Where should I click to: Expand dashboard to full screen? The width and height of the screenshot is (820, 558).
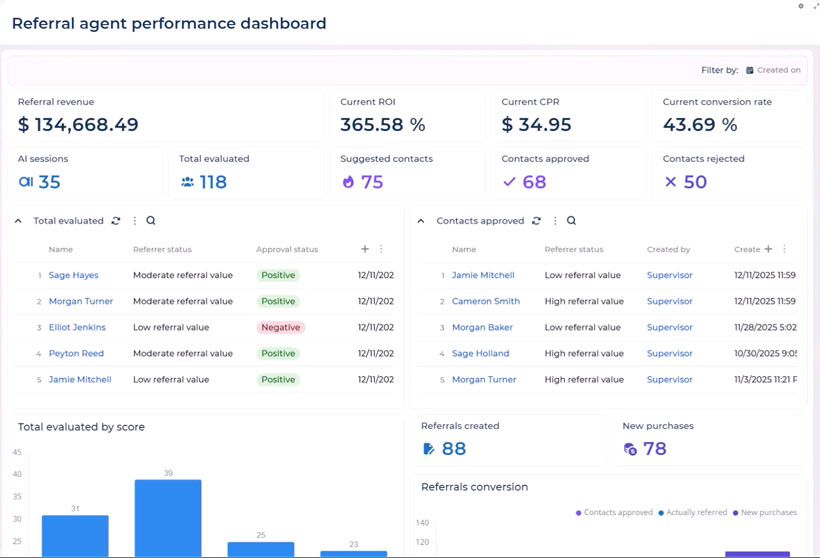[815, 6]
